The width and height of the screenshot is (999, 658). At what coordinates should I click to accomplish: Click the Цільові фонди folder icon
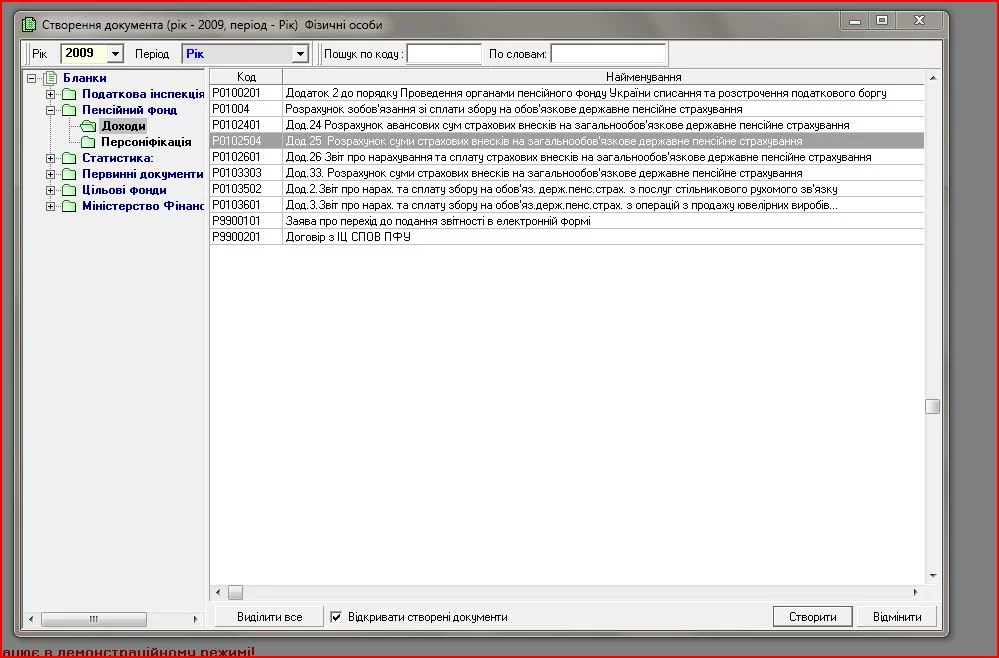[x=69, y=190]
